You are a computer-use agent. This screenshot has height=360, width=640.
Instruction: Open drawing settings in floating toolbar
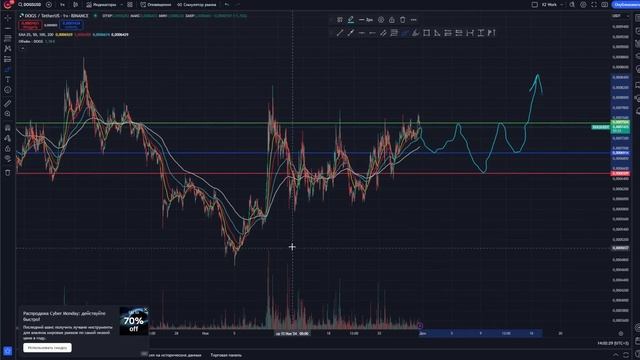381,20
